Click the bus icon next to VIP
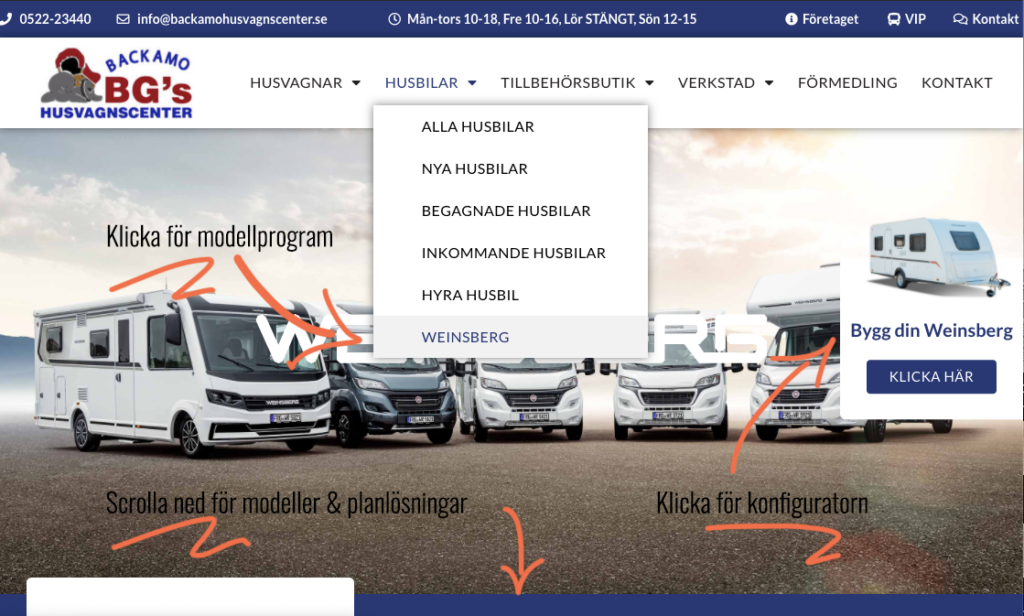 click(x=893, y=19)
